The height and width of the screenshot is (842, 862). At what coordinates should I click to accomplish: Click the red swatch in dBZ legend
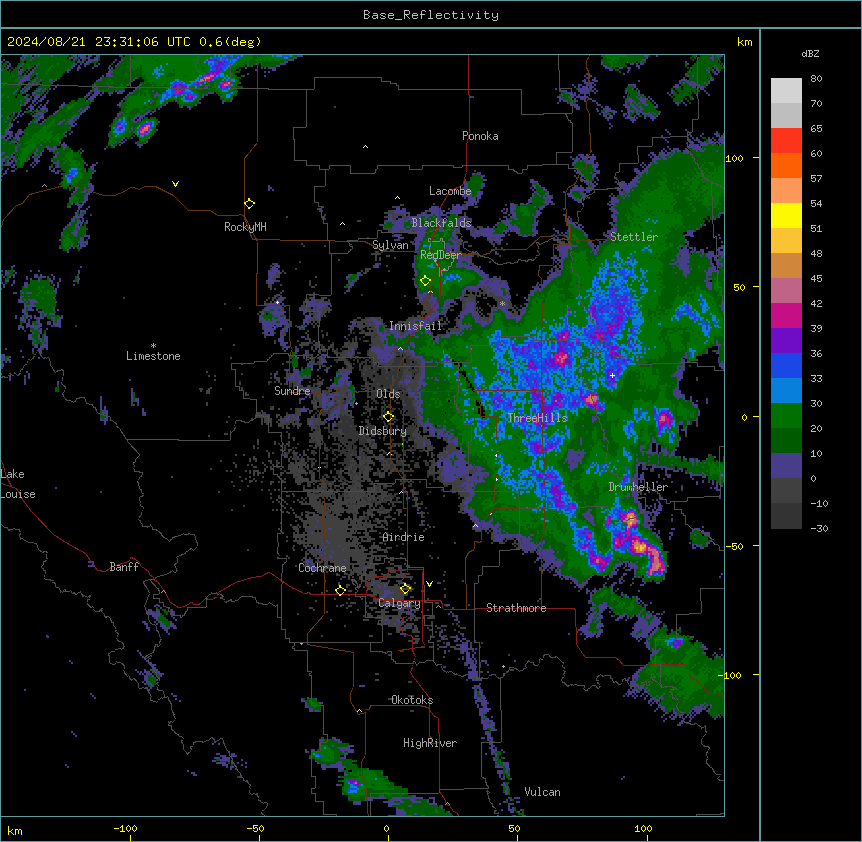pos(786,141)
